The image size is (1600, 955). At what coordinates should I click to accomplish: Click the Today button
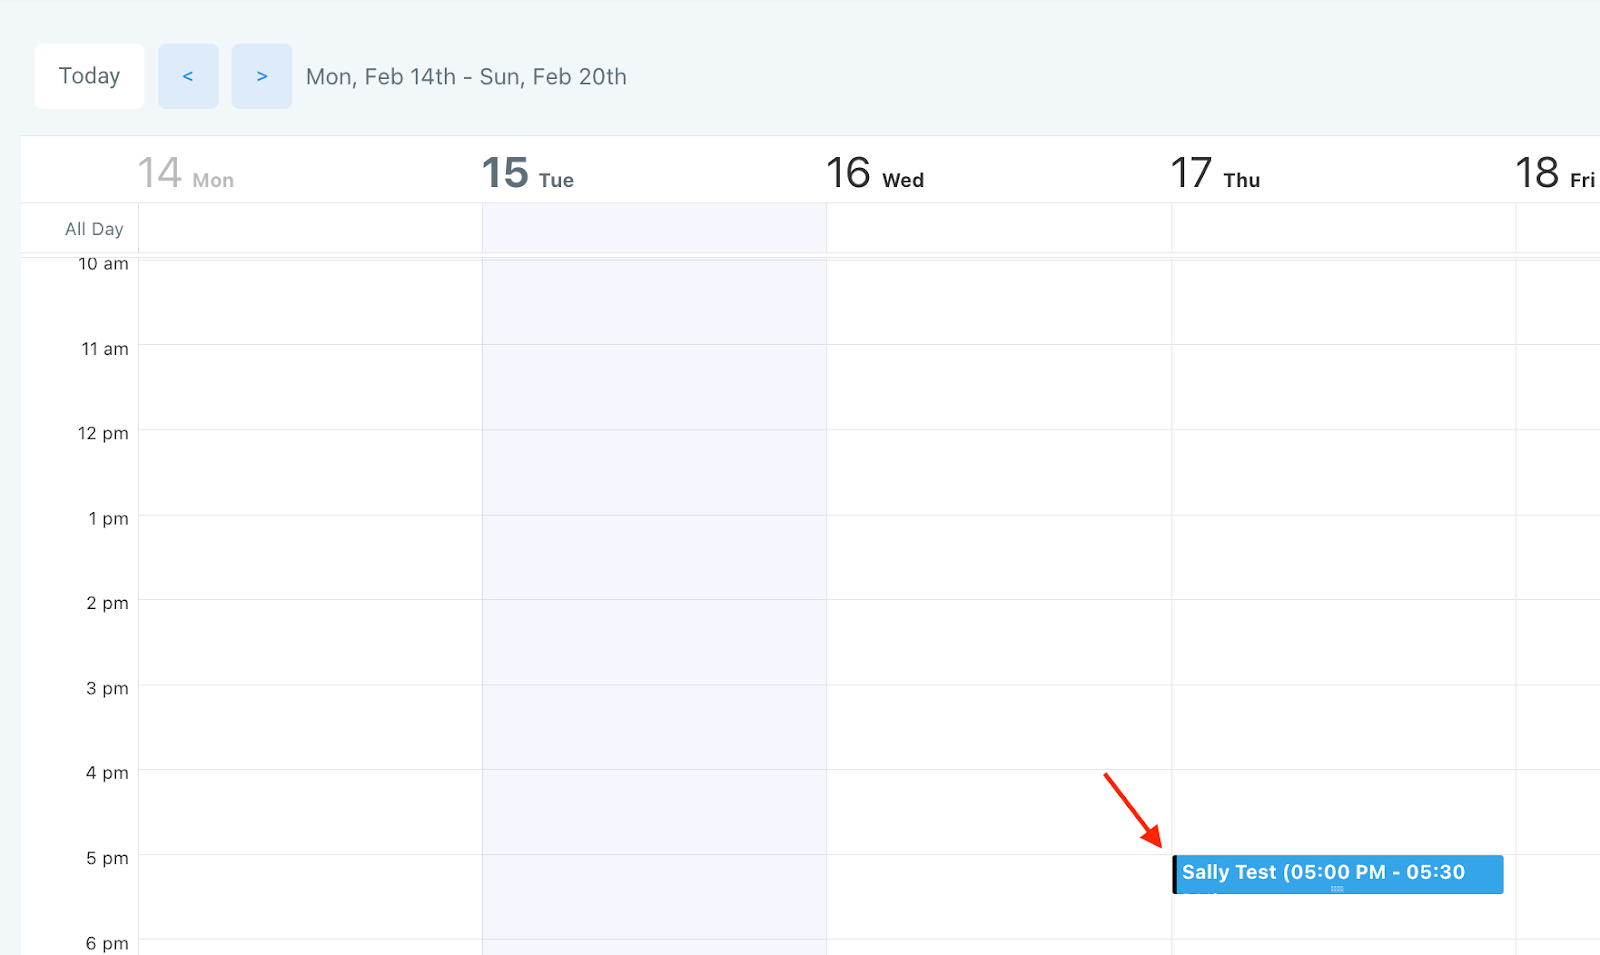pyautogui.click(x=89, y=76)
